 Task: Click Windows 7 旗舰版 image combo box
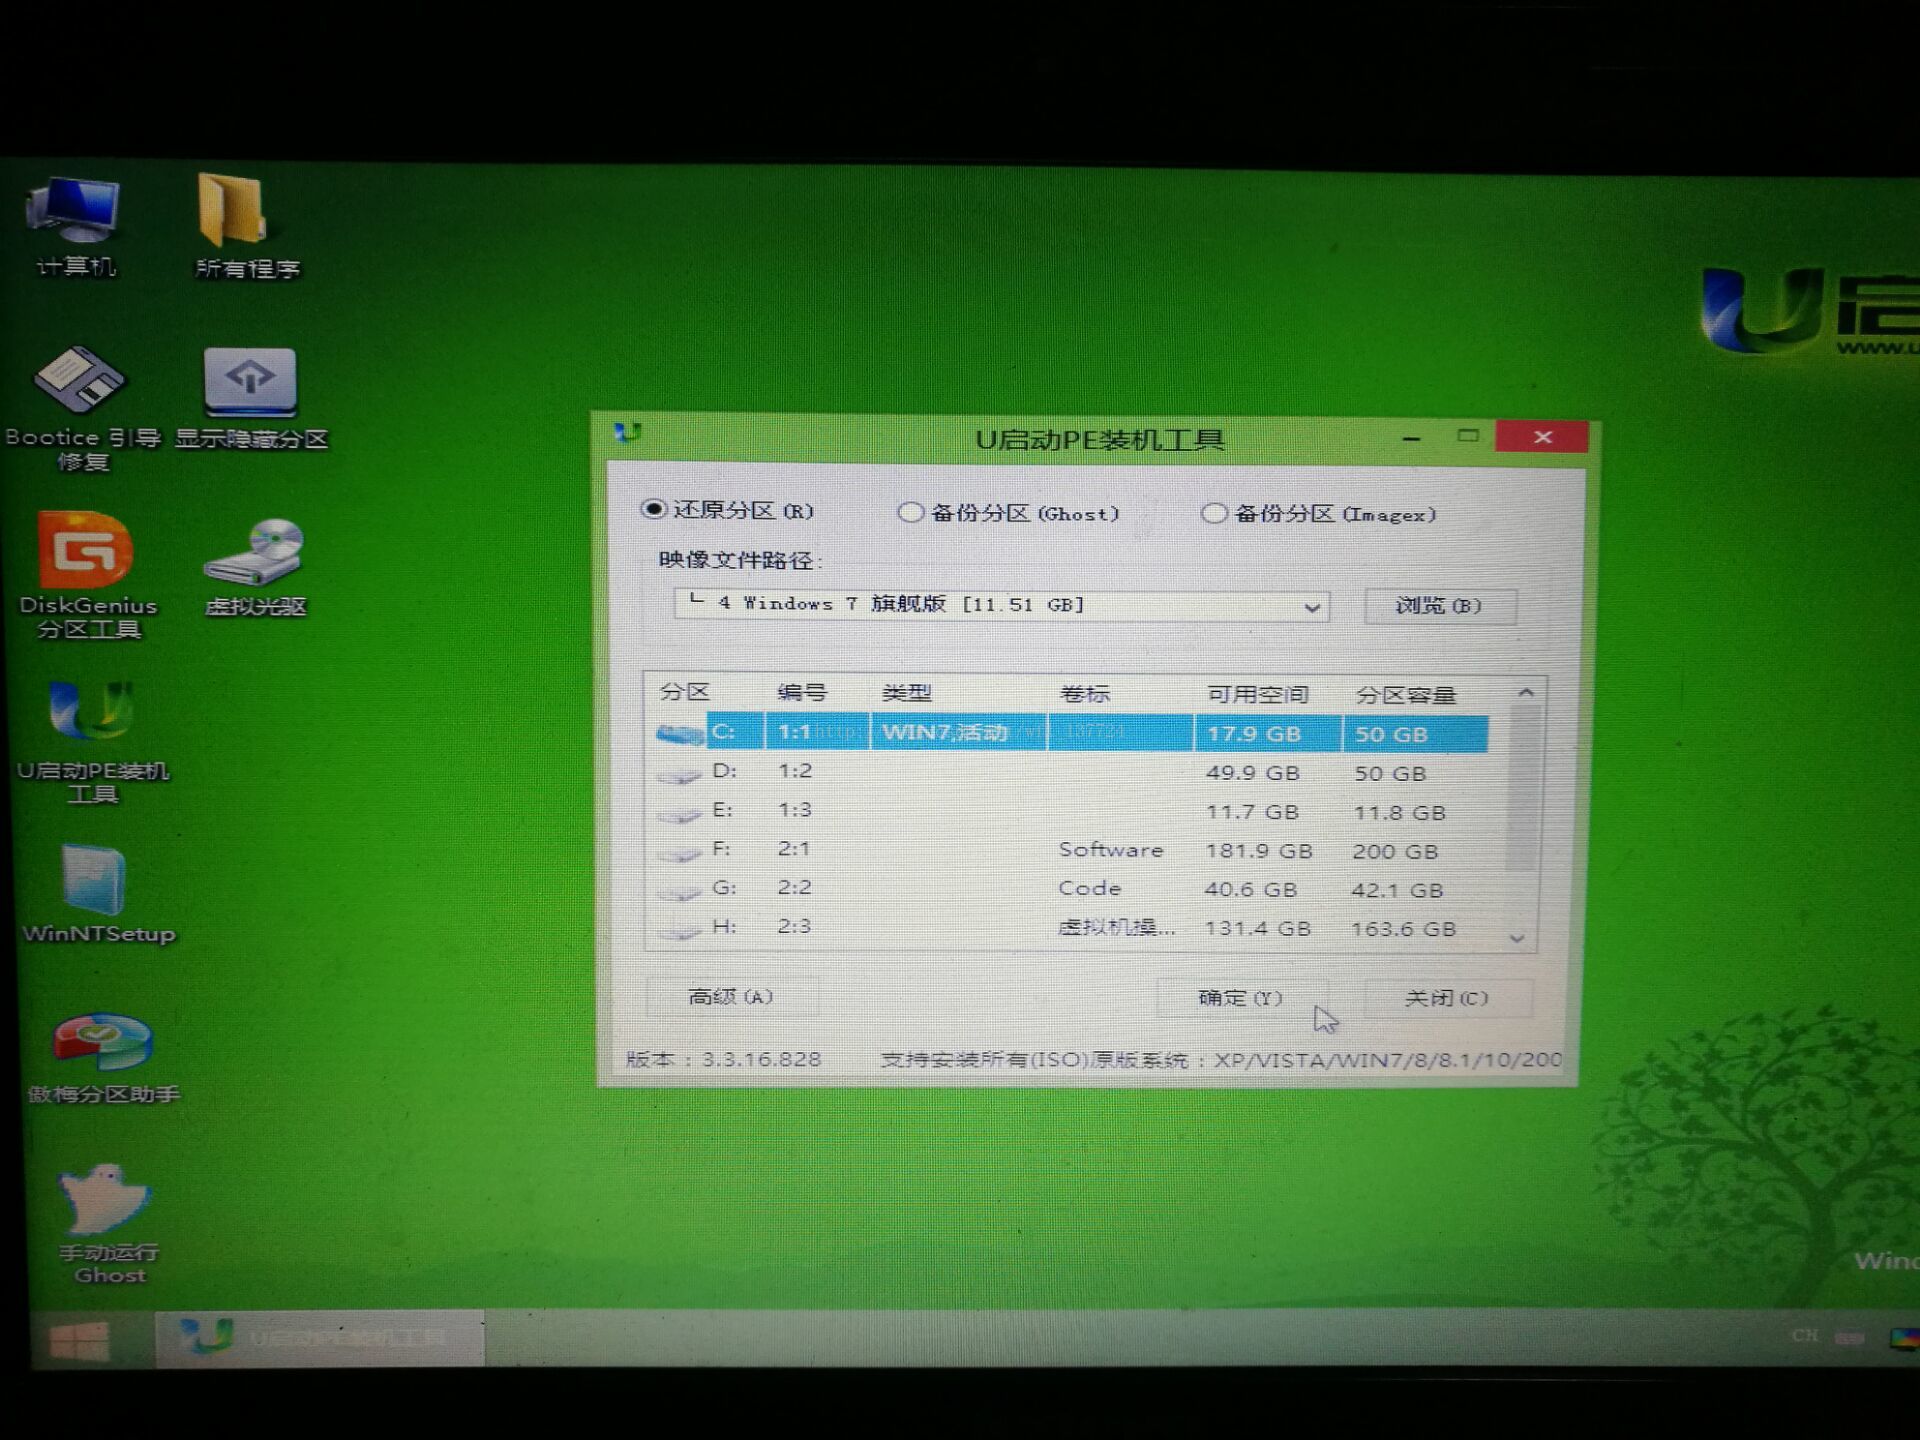click(x=1002, y=605)
